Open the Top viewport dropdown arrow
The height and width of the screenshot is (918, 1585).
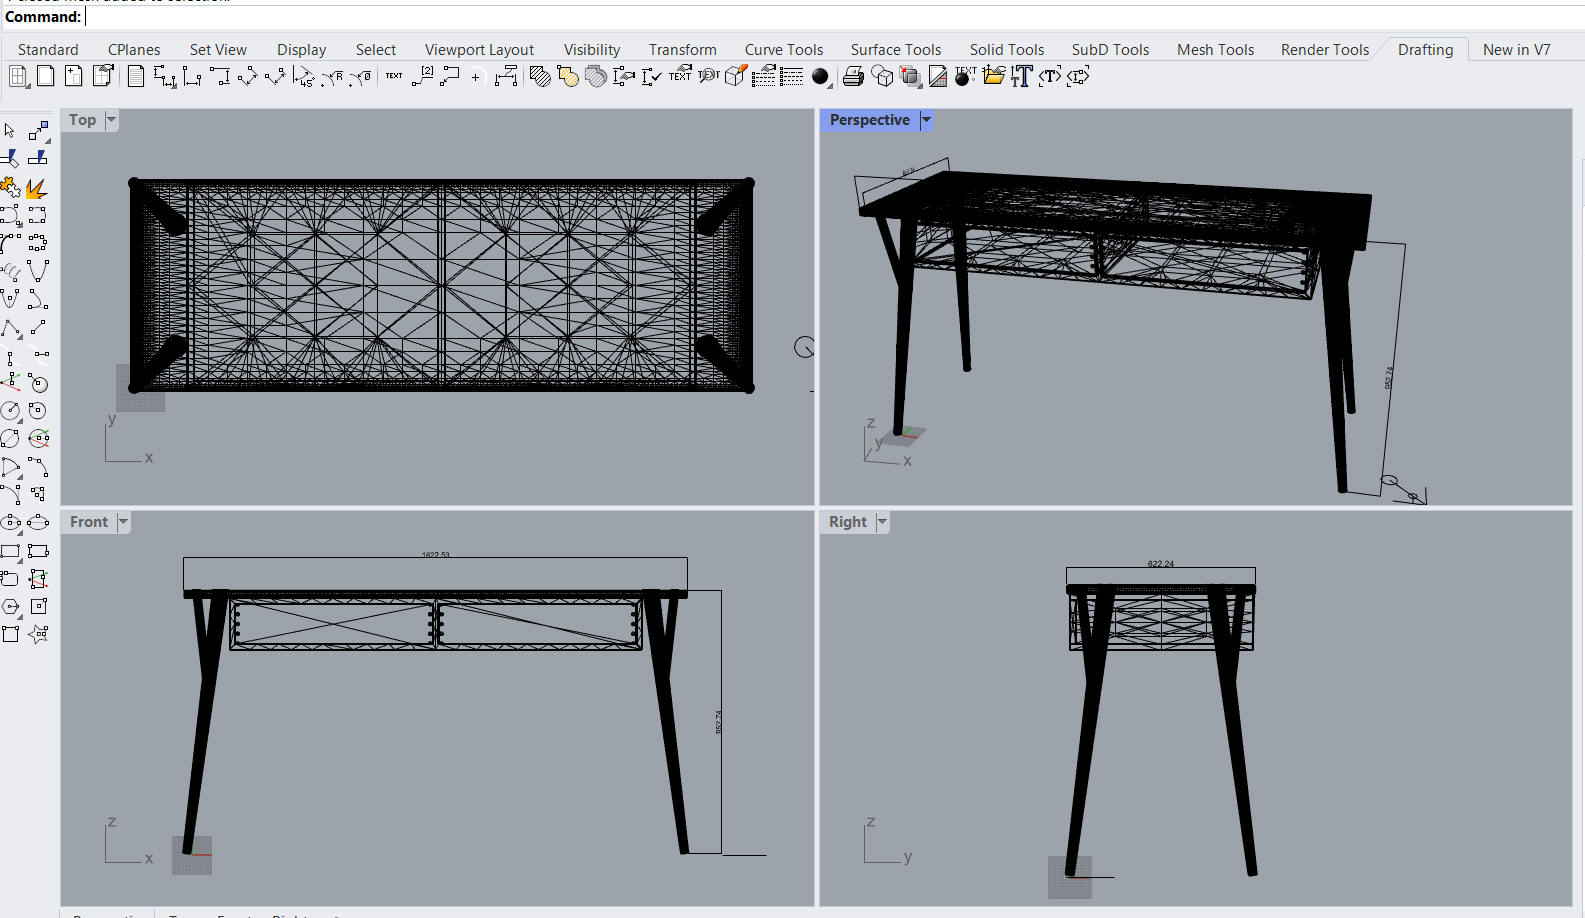coord(111,120)
